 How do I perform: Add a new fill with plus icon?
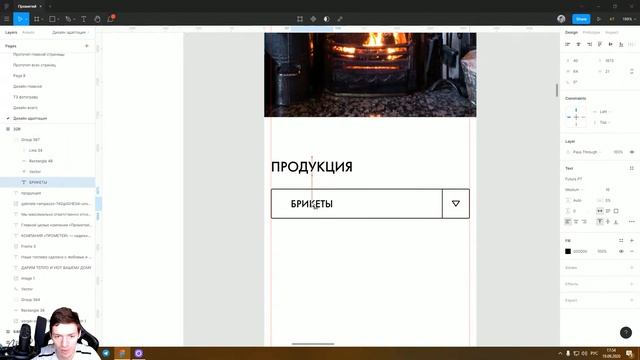632,240
